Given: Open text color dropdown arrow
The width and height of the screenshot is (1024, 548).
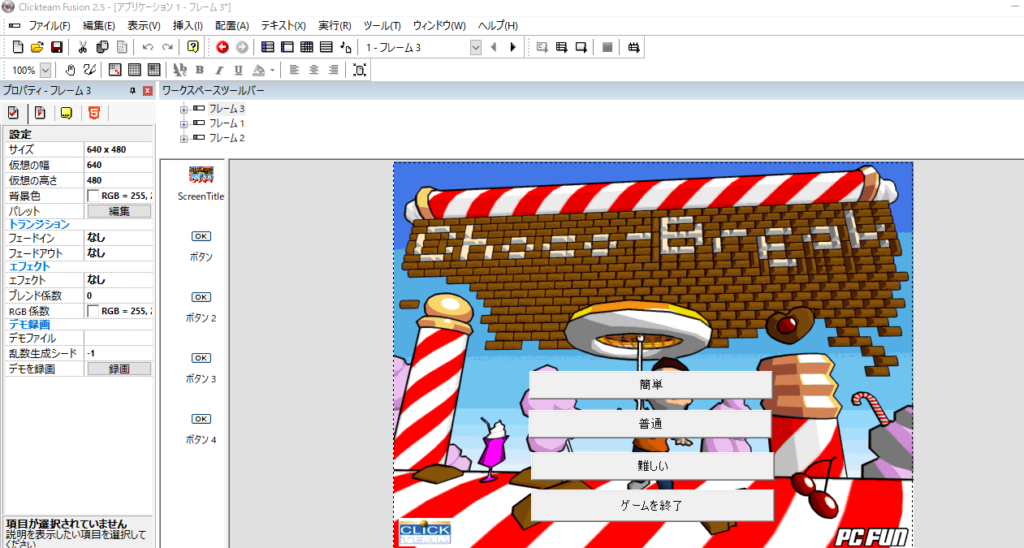Looking at the screenshot, I should [x=272, y=70].
